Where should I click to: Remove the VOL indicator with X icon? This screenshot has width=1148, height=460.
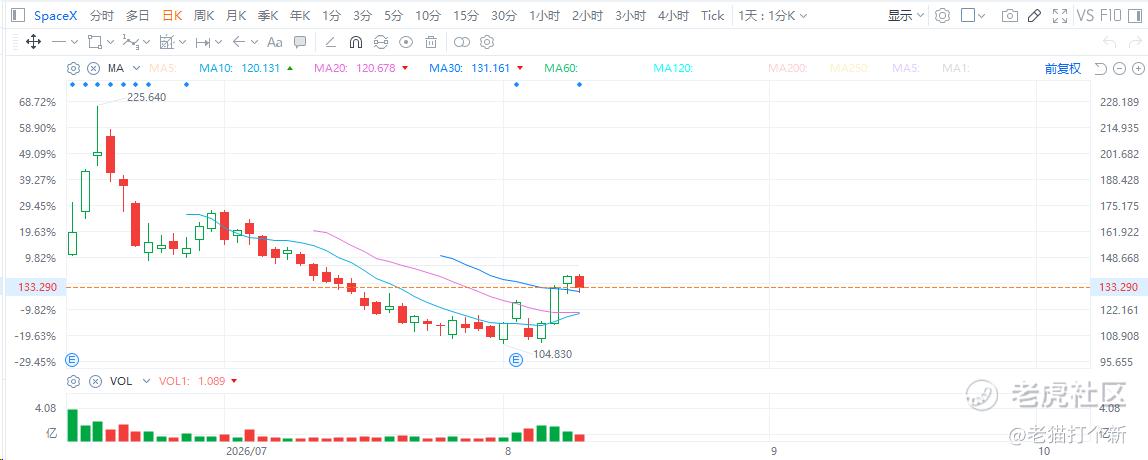click(x=94, y=382)
